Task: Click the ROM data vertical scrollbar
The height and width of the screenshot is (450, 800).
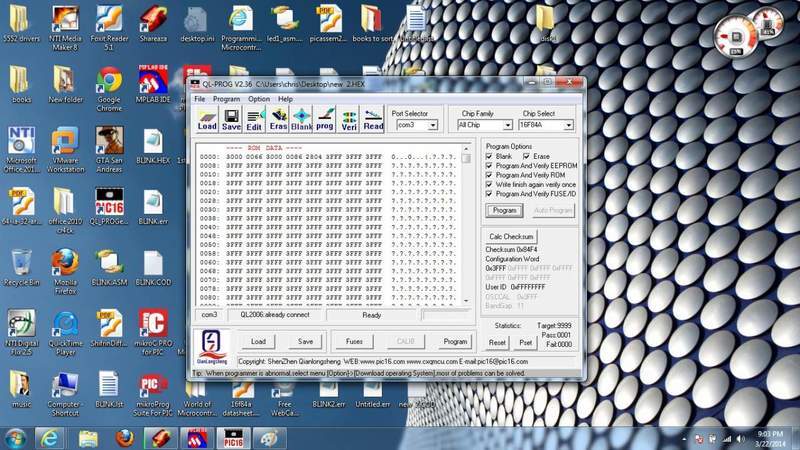Action: (x=467, y=230)
